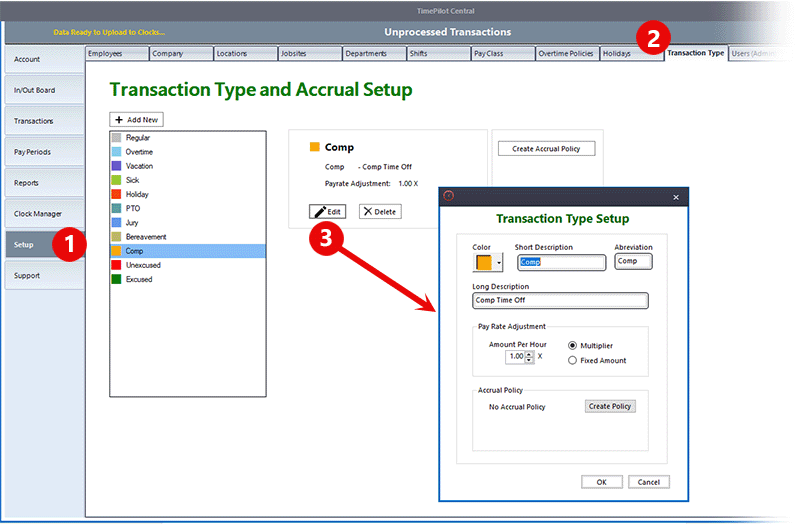Select the Fixed Amount radio button
Image resolution: width=800 pixels, height=524 pixels.
(x=572, y=360)
